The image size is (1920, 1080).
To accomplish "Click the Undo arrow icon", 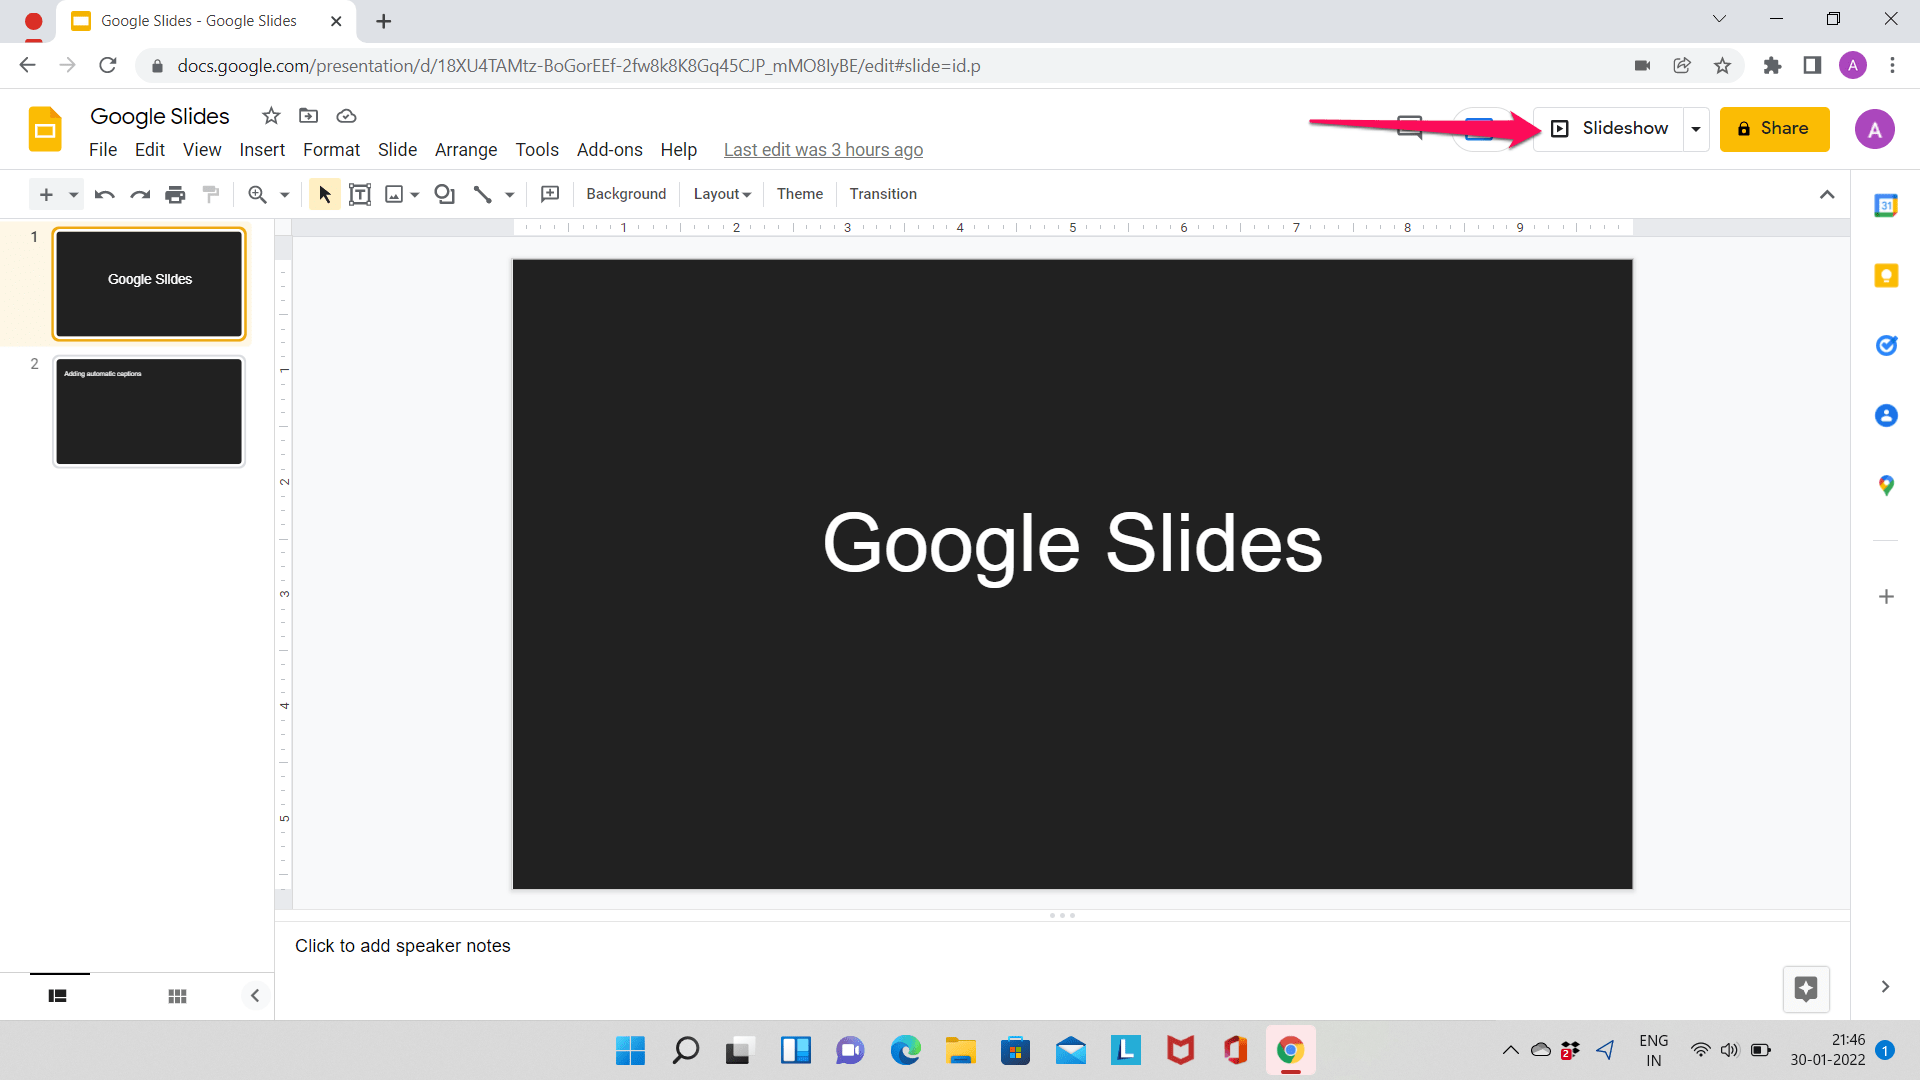I will pos(104,194).
